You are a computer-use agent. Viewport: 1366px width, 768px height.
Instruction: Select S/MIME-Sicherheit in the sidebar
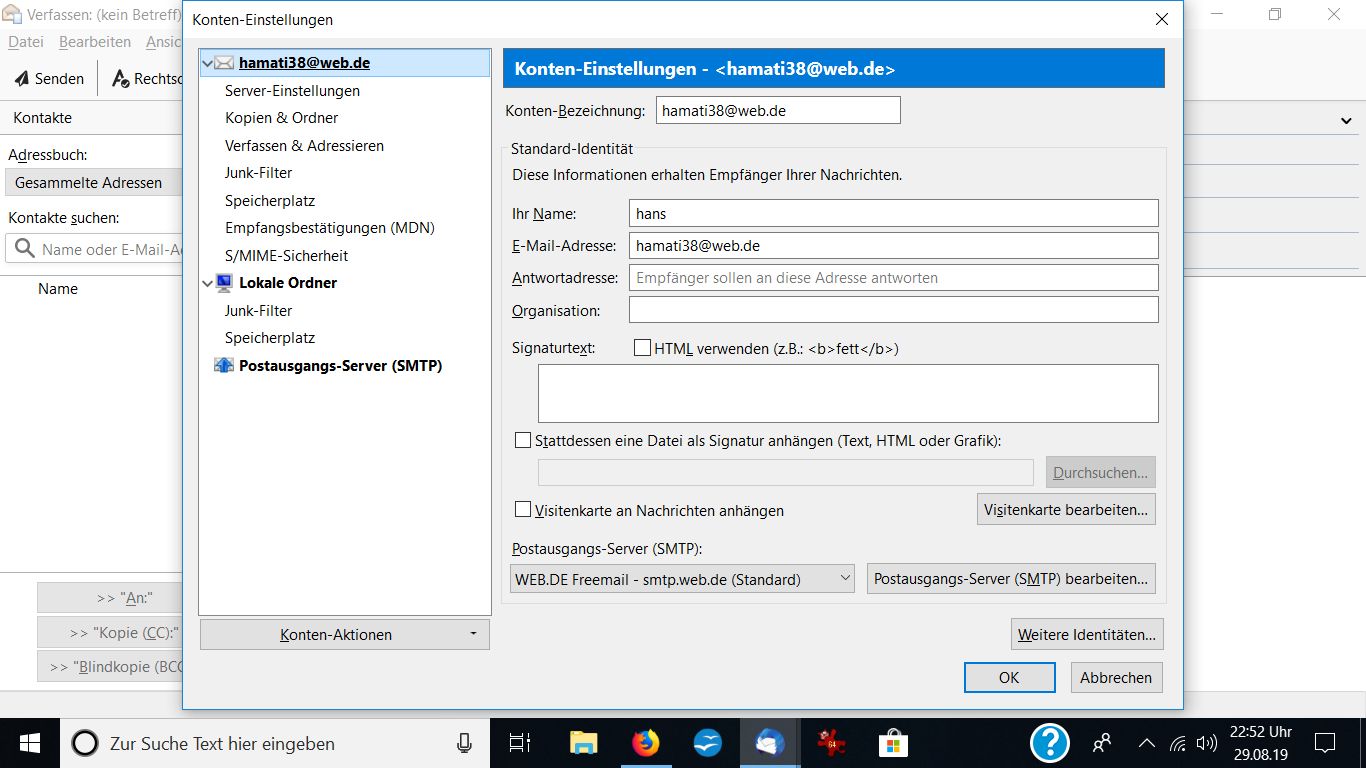(286, 256)
